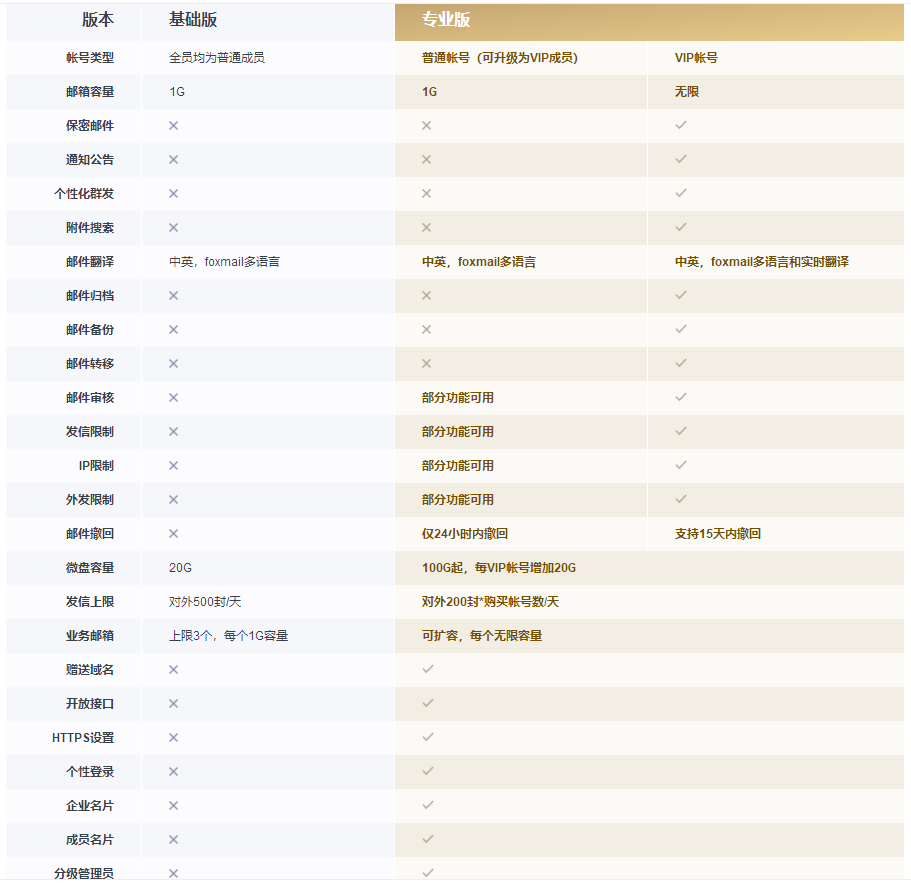
Task: Click VIP checkmark in IP限制 row
Action: (x=681, y=465)
